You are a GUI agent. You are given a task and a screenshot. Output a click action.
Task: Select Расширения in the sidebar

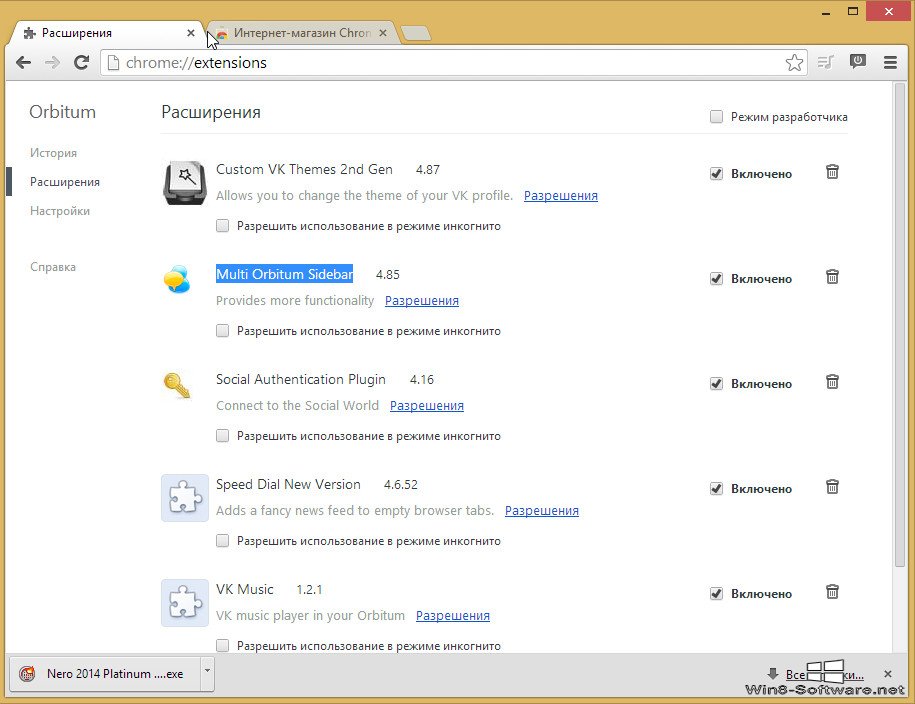click(65, 182)
